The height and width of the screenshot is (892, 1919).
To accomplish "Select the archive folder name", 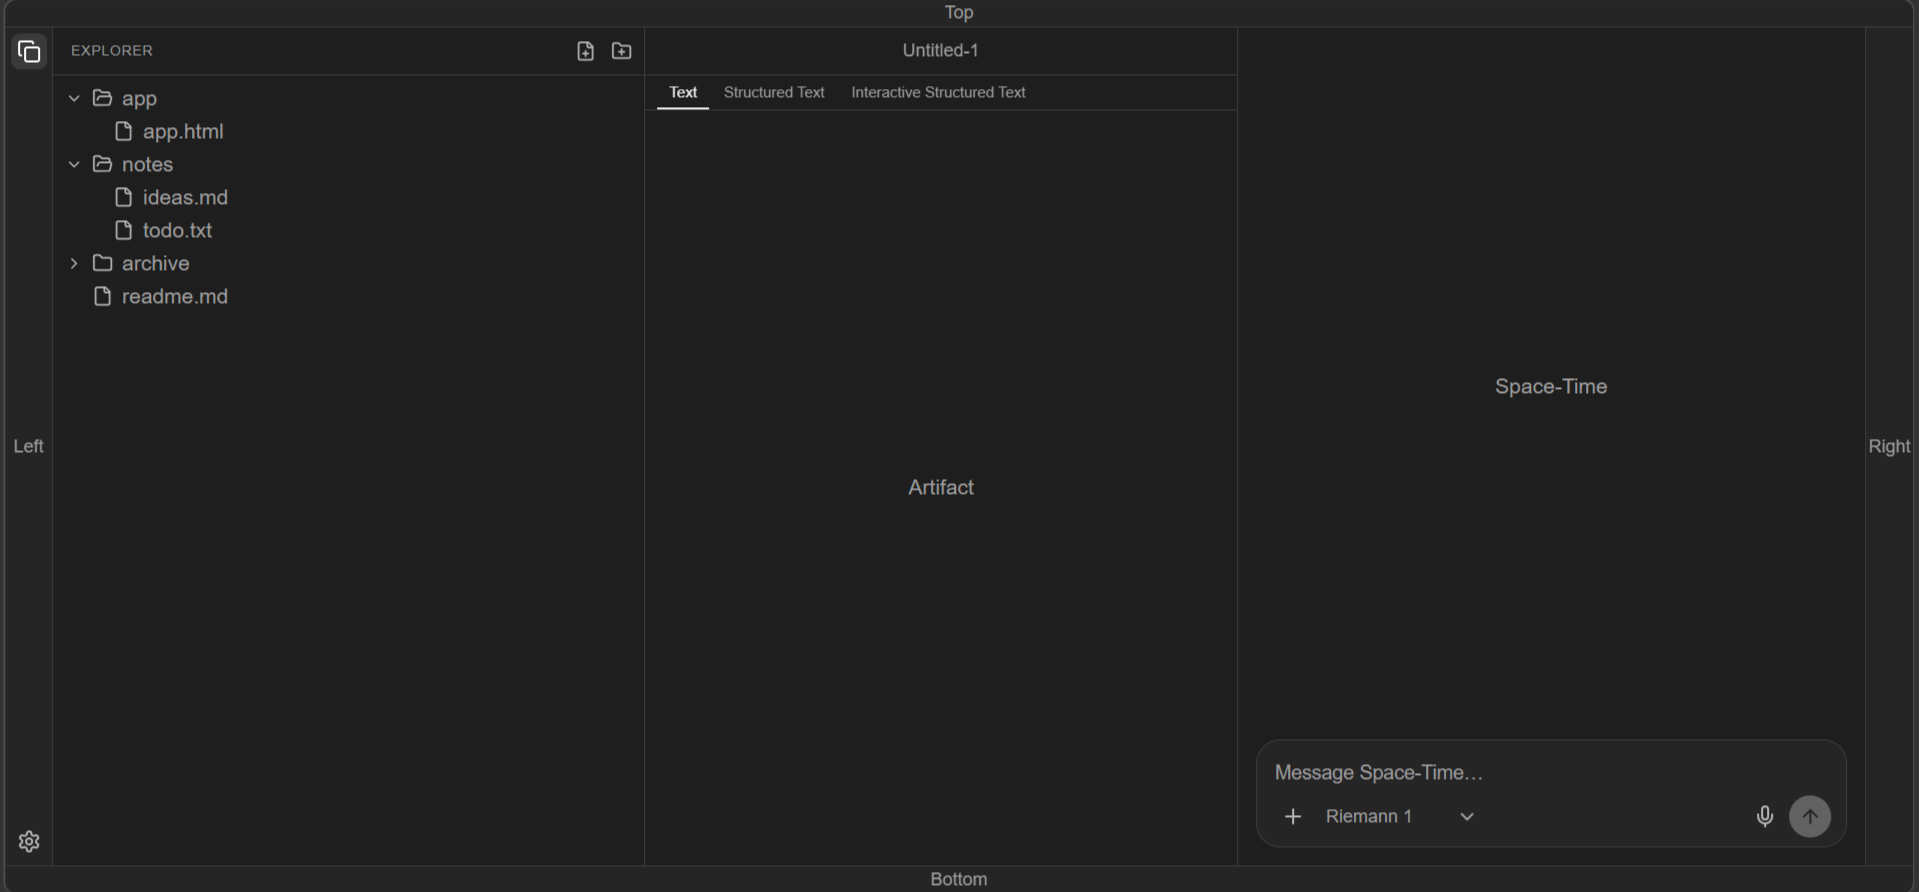I will [155, 263].
